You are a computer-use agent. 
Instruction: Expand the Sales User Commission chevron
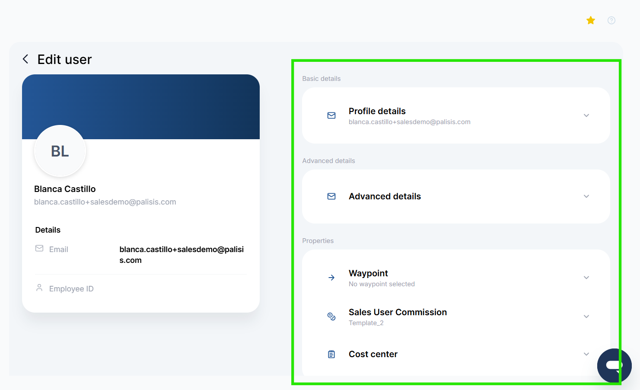[586, 316]
